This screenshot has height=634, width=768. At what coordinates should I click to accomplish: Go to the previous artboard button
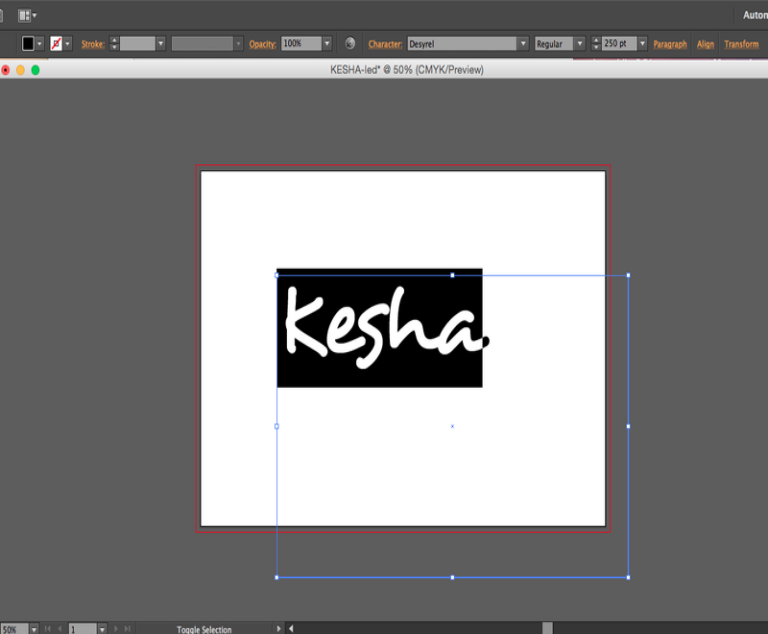pos(60,629)
